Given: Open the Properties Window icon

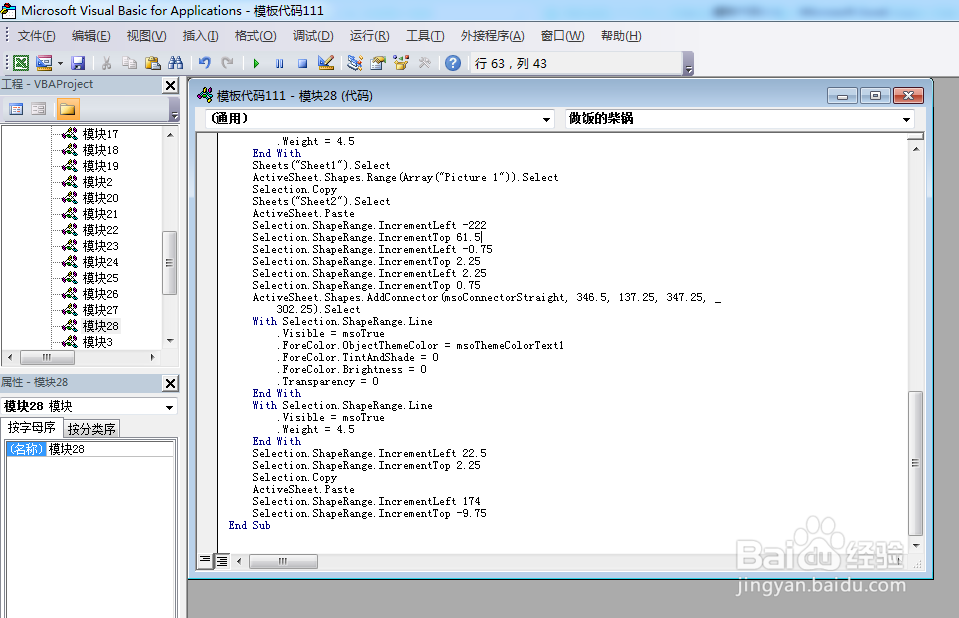Looking at the screenshot, I should pyautogui.click(x=378, y=63).
